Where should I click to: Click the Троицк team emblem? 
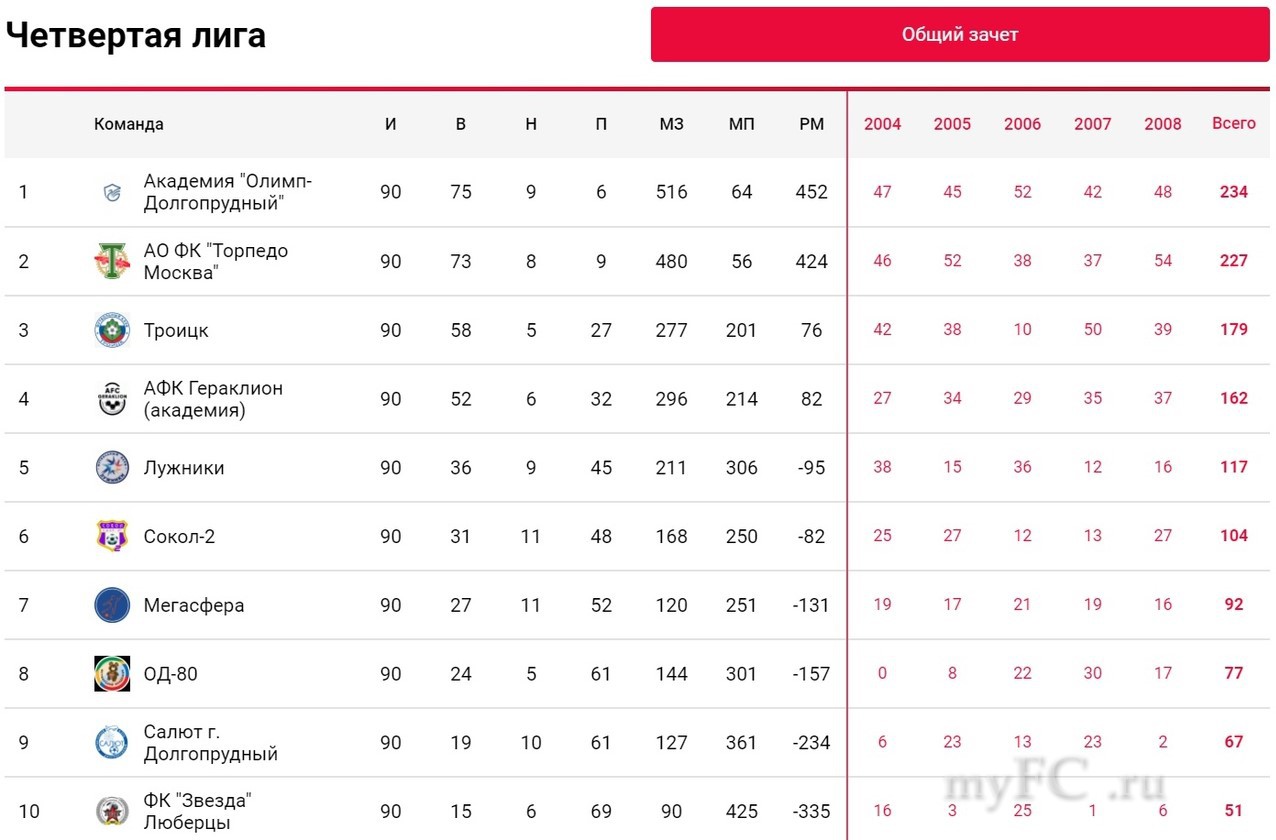tap(112, 330)
